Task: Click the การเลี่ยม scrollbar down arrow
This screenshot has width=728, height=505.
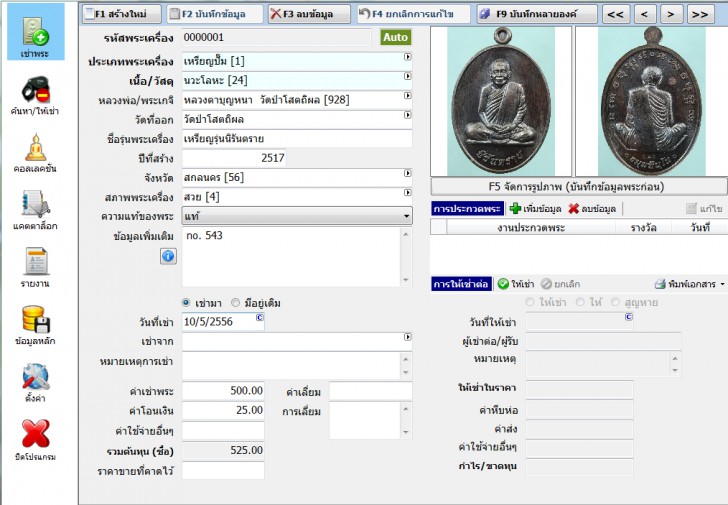Action: pyautogui.click(x=406, y=433)
